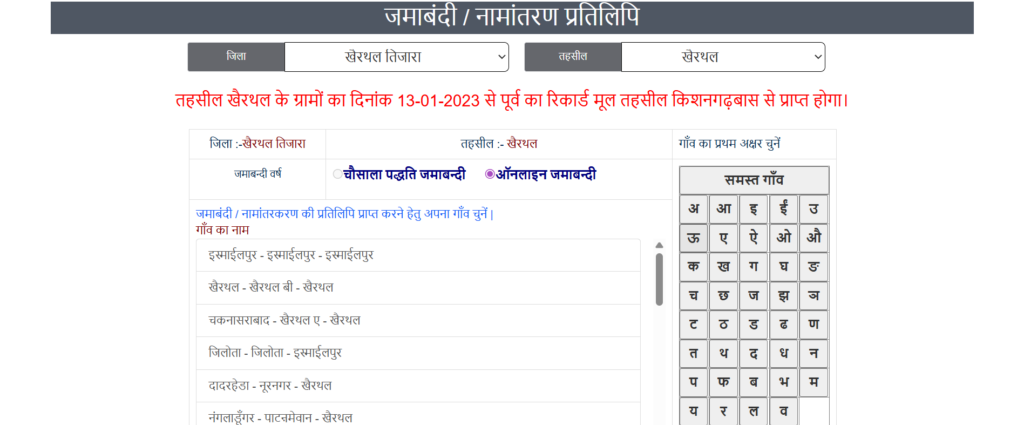Click the म letter button
This screenshot has width=1024, height=425.
[x=814, y=382]
